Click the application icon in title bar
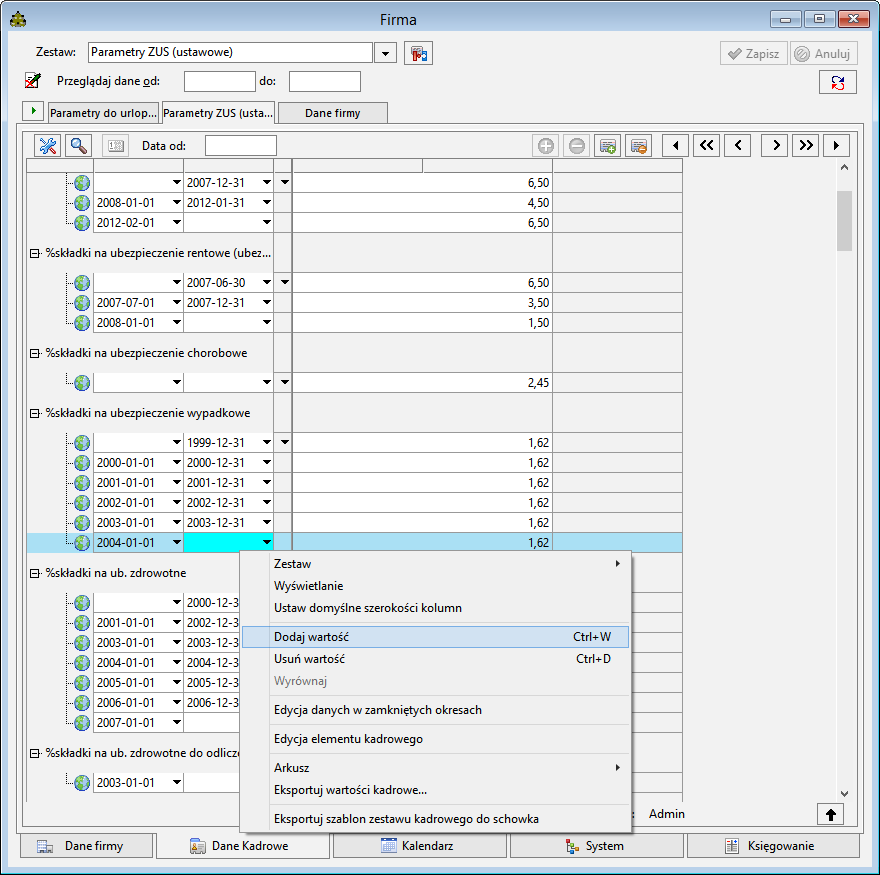 [x=18, y=20]
